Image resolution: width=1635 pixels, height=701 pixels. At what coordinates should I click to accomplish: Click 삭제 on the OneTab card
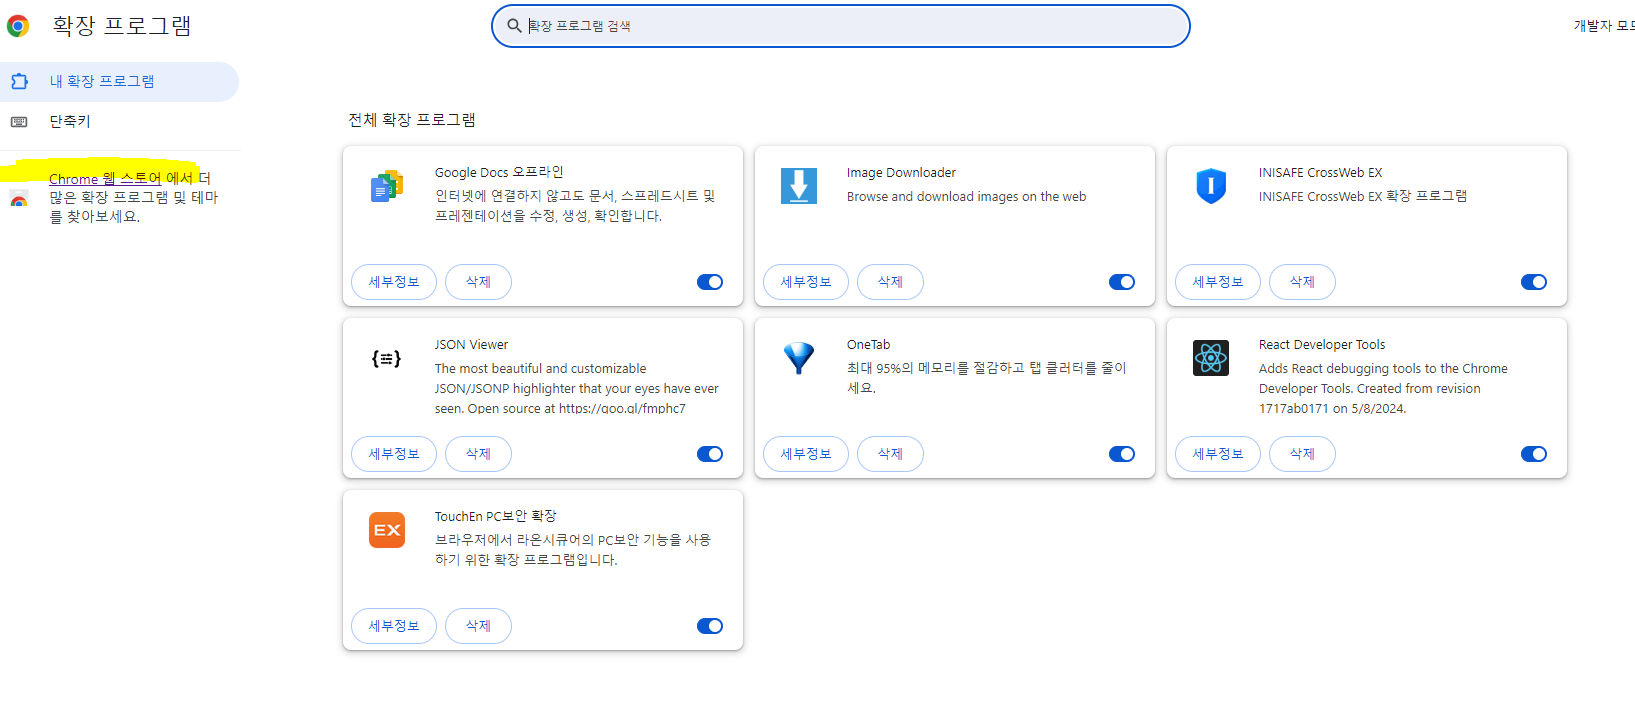(890, 454)
